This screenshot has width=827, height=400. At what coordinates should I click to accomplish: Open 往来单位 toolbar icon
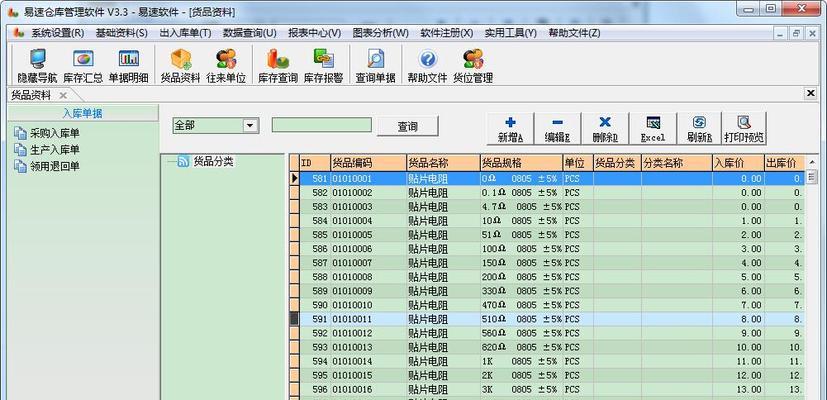click(x=226, y=65)
